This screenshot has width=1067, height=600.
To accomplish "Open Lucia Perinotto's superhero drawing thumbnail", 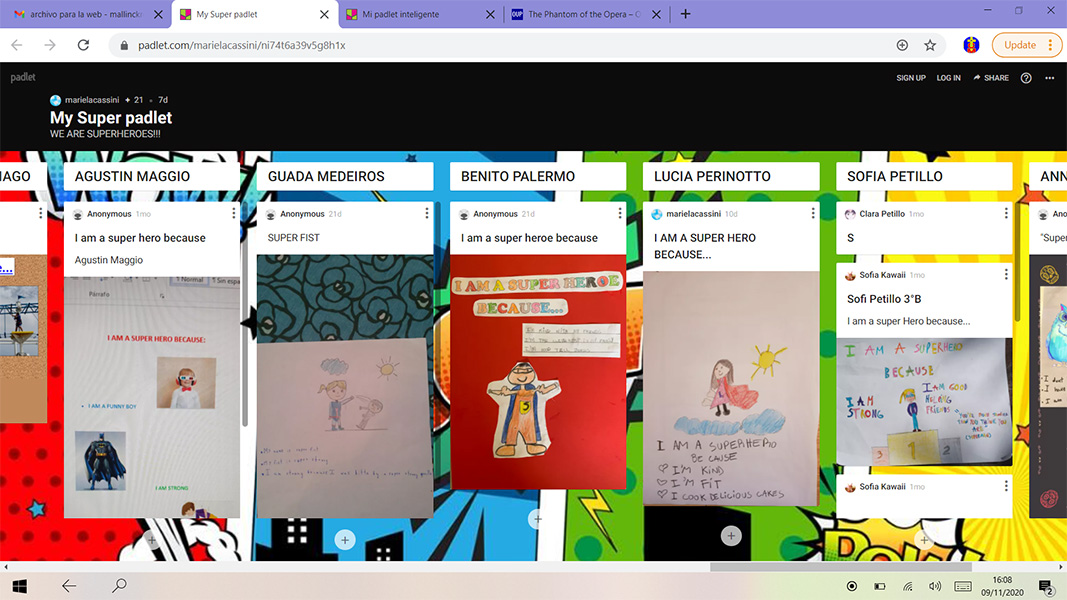I will 731,388.
